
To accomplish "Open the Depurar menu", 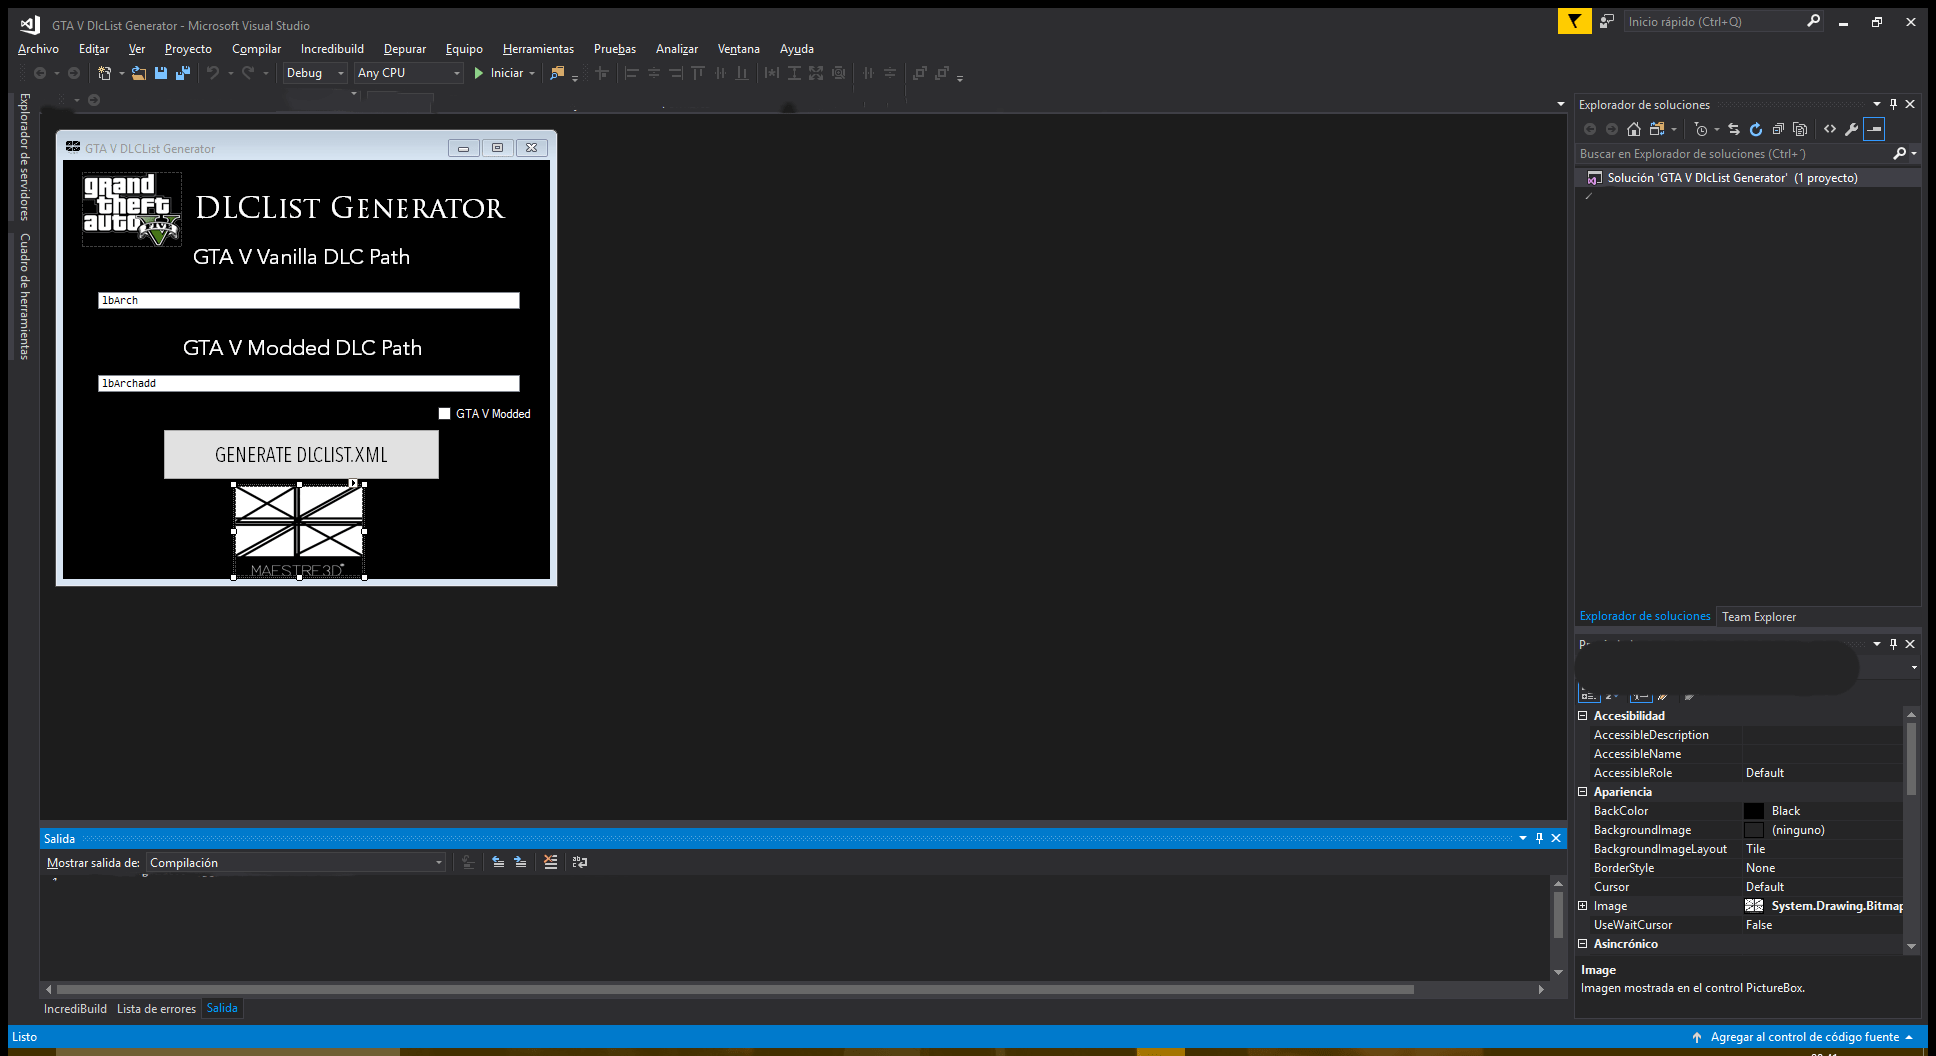I will 405,48.
